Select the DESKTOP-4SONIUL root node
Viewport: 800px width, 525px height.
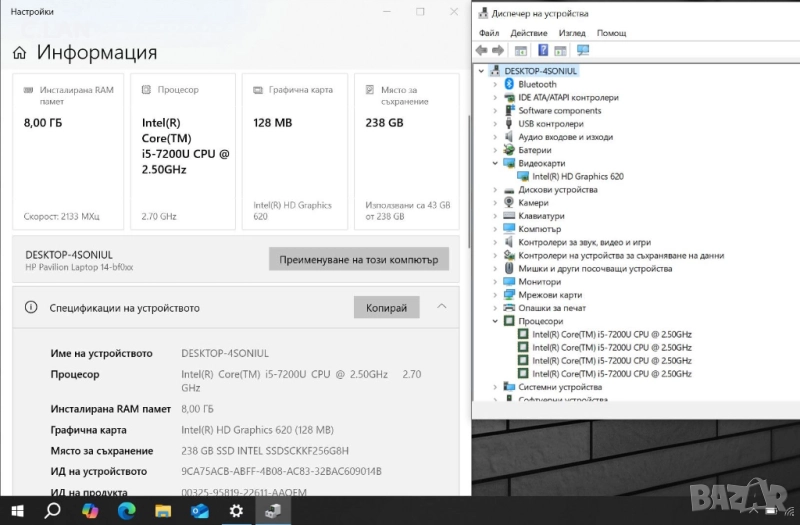point(540,71)
